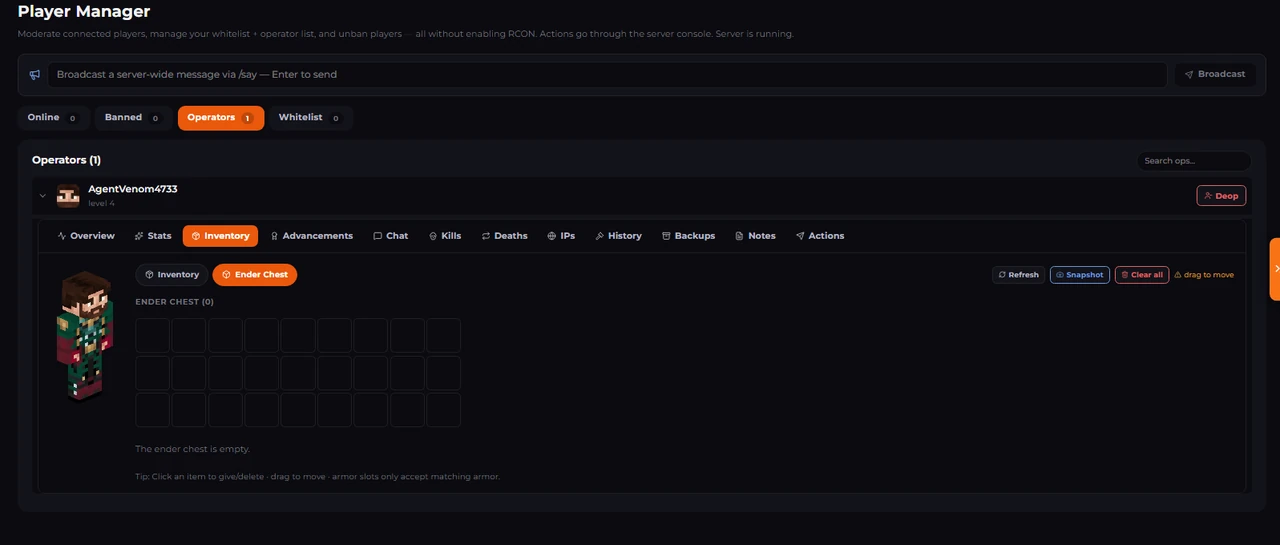Click the AgentVenom4733 player name
Screen dimensions: 1280x545
133,189
